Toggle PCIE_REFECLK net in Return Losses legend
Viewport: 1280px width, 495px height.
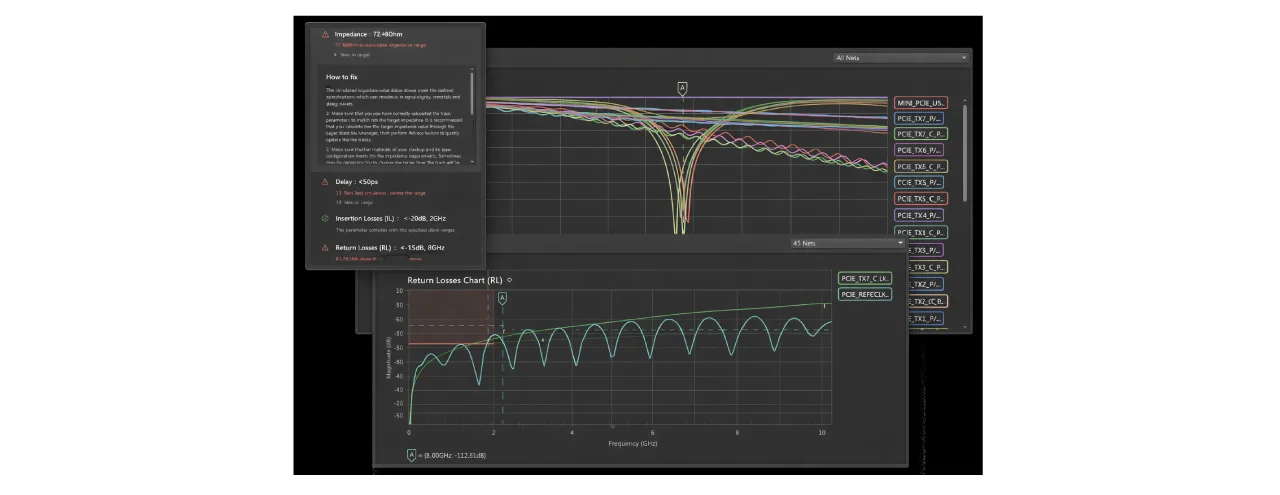[x=865, y=295]
